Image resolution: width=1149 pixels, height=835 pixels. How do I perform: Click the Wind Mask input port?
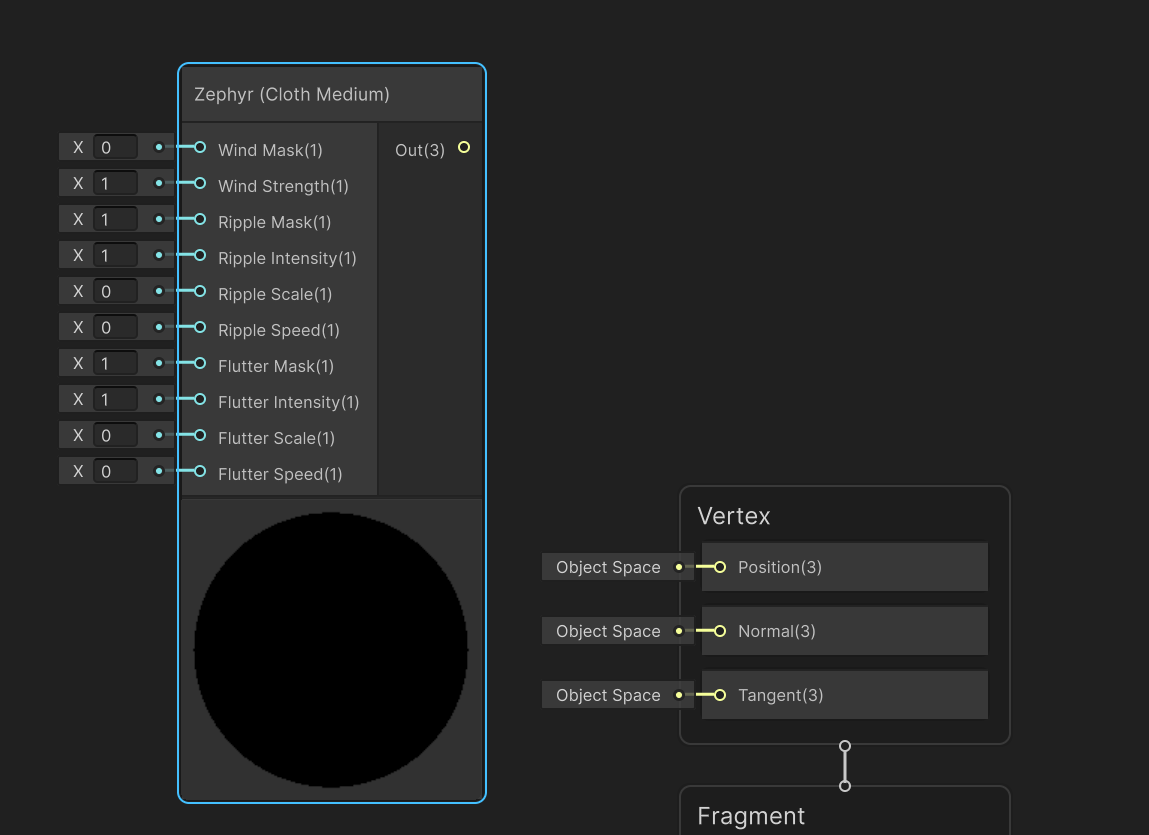click(199, 148)
